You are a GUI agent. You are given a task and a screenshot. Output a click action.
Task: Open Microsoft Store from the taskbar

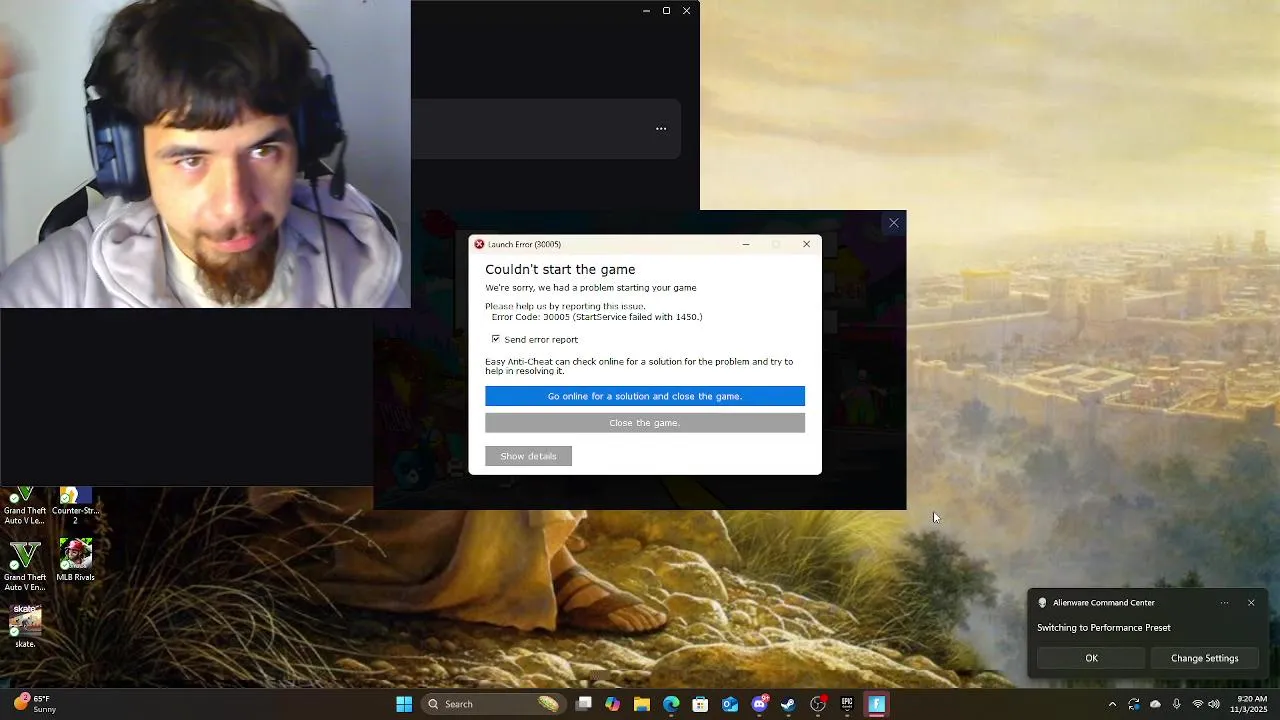[x=700, y=704]
